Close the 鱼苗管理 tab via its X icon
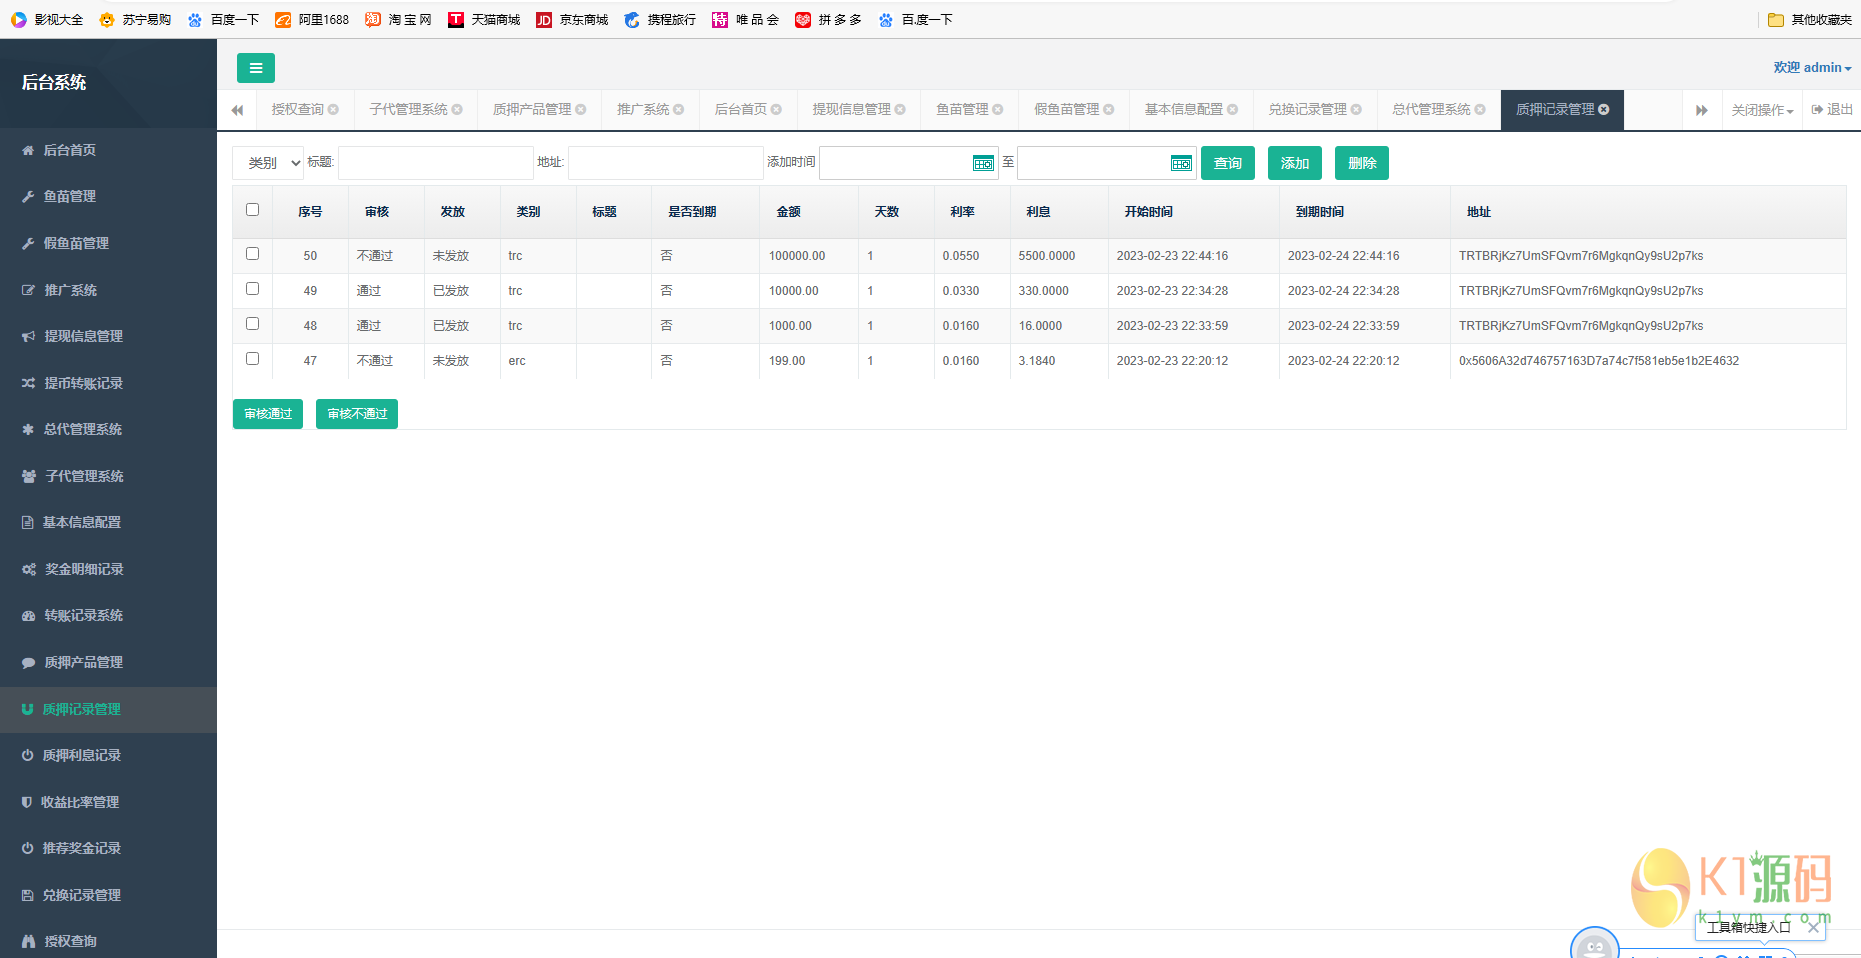This screenshot has height=958, width=1861. (997, 110)
